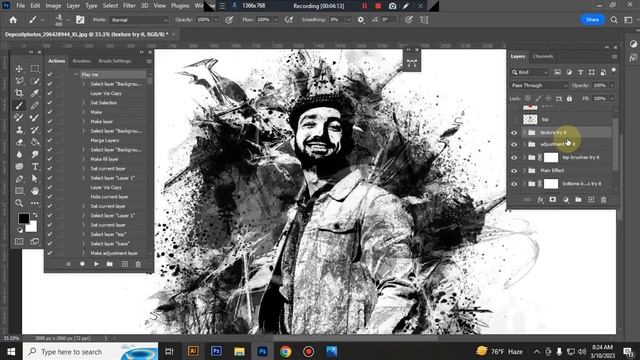Switch to the Brushes tab
This screenshot has width=640, height=360.
(81, 61)
